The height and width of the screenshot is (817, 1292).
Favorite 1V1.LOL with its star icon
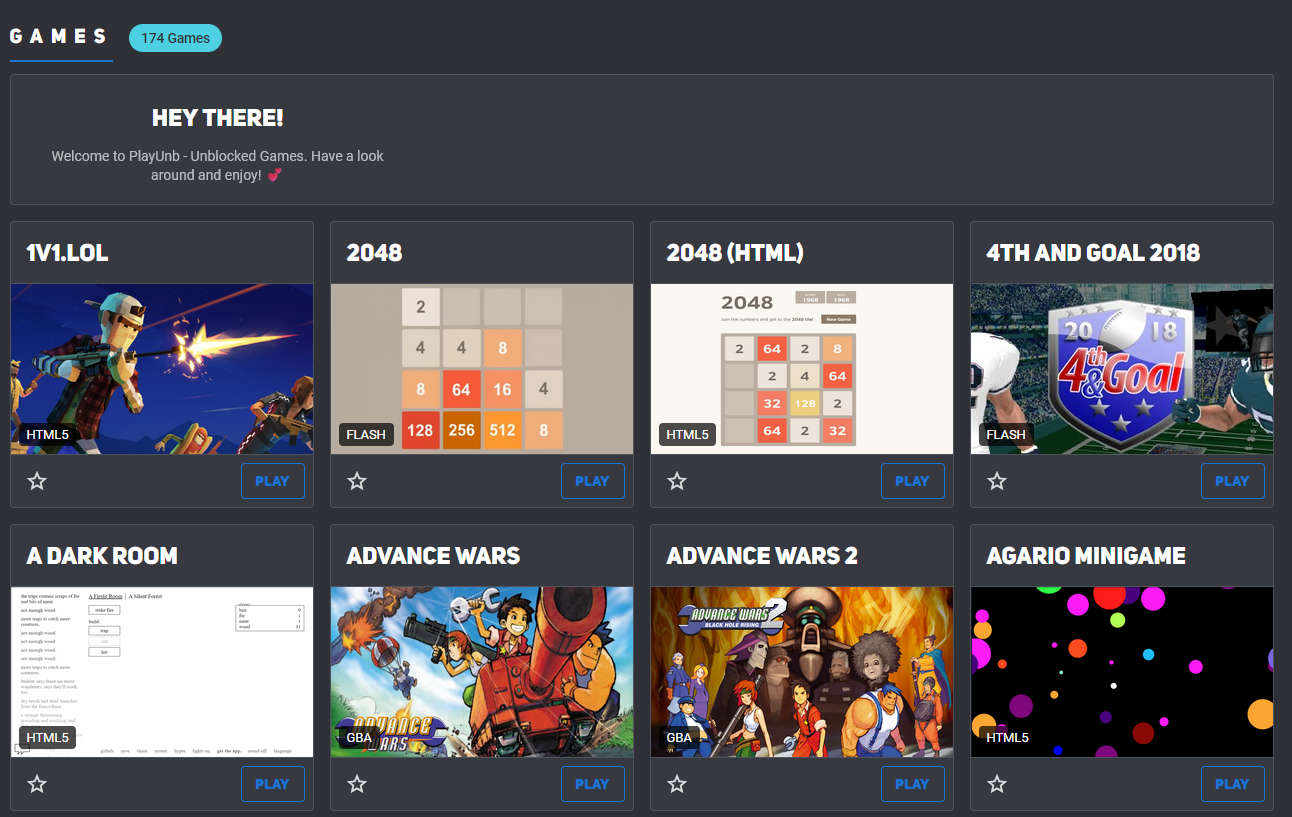click(37, 481)
